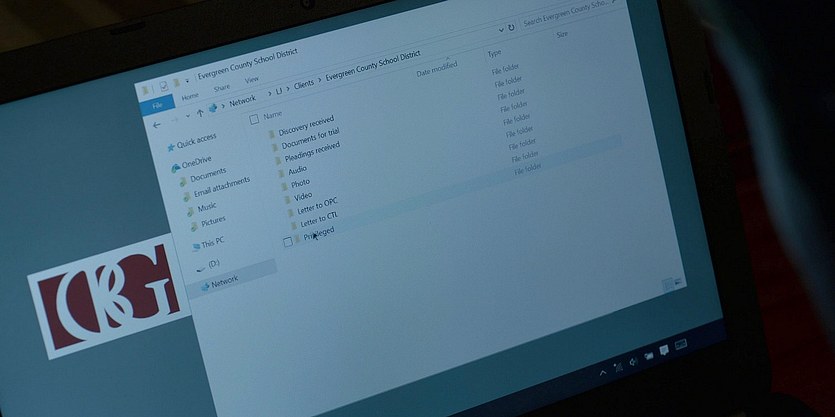Refresh the folder view
The image size is (835, 417).
point(511,28)
